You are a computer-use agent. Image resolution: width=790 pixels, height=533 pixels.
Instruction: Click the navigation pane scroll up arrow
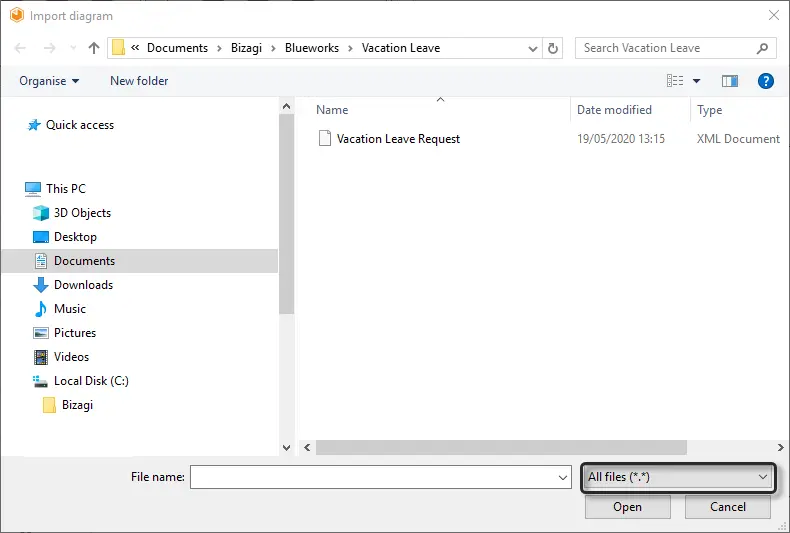(287, 106)
